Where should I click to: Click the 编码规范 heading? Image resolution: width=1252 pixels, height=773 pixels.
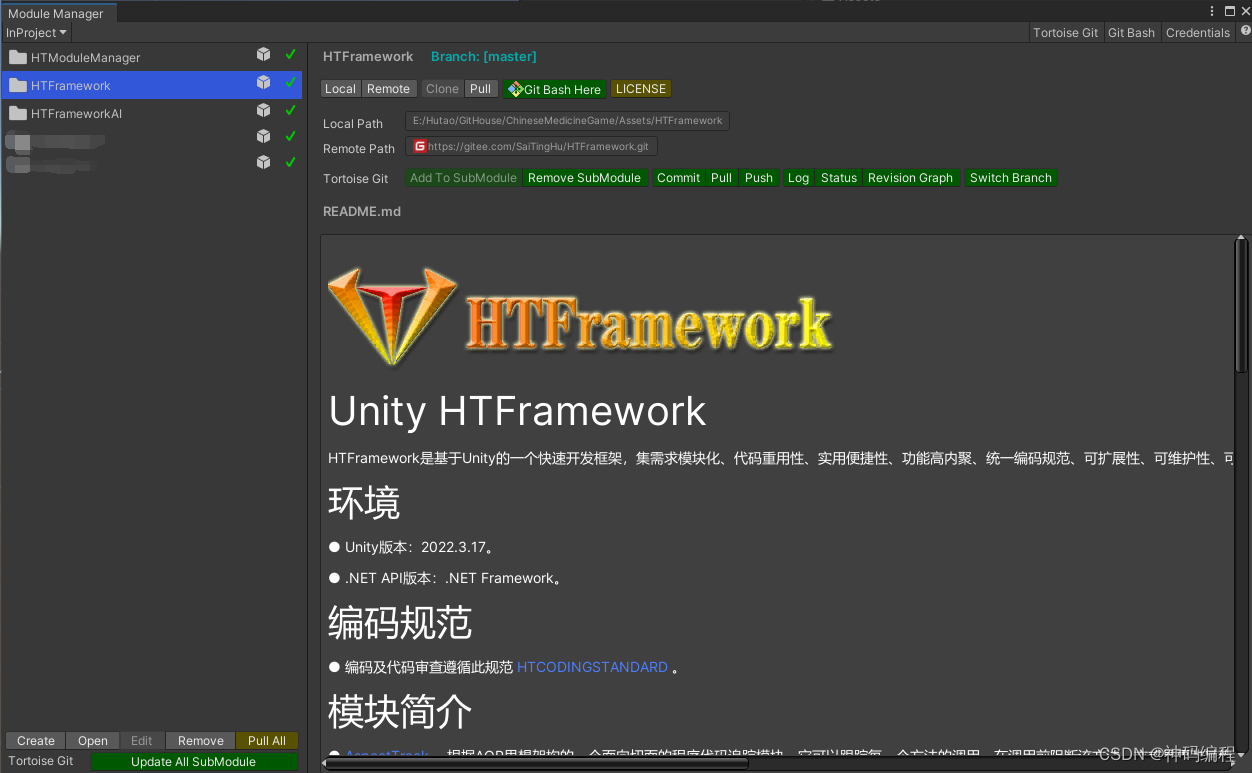(400, 623)
